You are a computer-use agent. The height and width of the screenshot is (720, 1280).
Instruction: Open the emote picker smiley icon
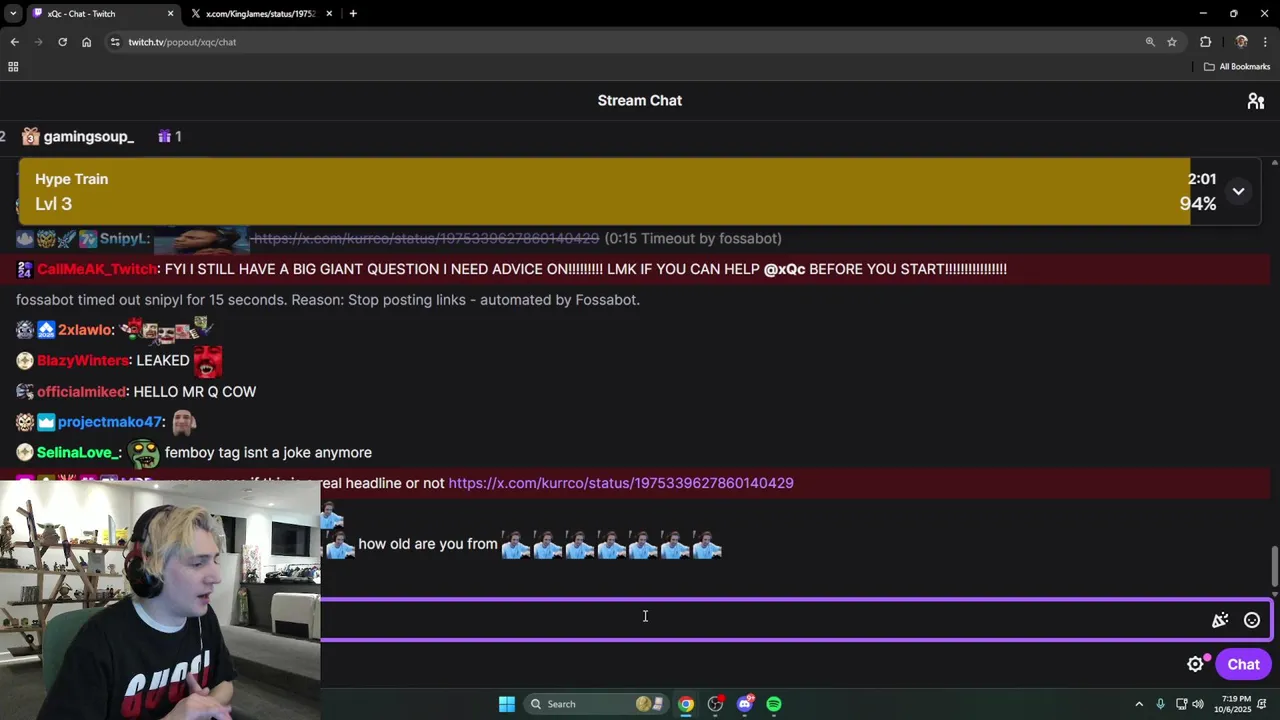pyautogui.click(x=1251, y=620)
